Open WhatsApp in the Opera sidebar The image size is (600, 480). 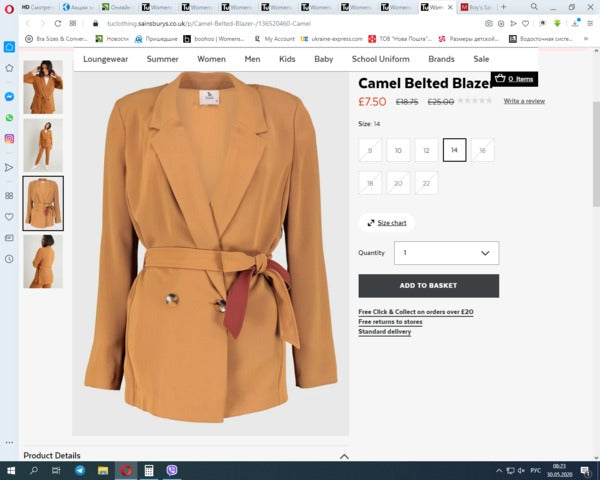coord(9,118)
